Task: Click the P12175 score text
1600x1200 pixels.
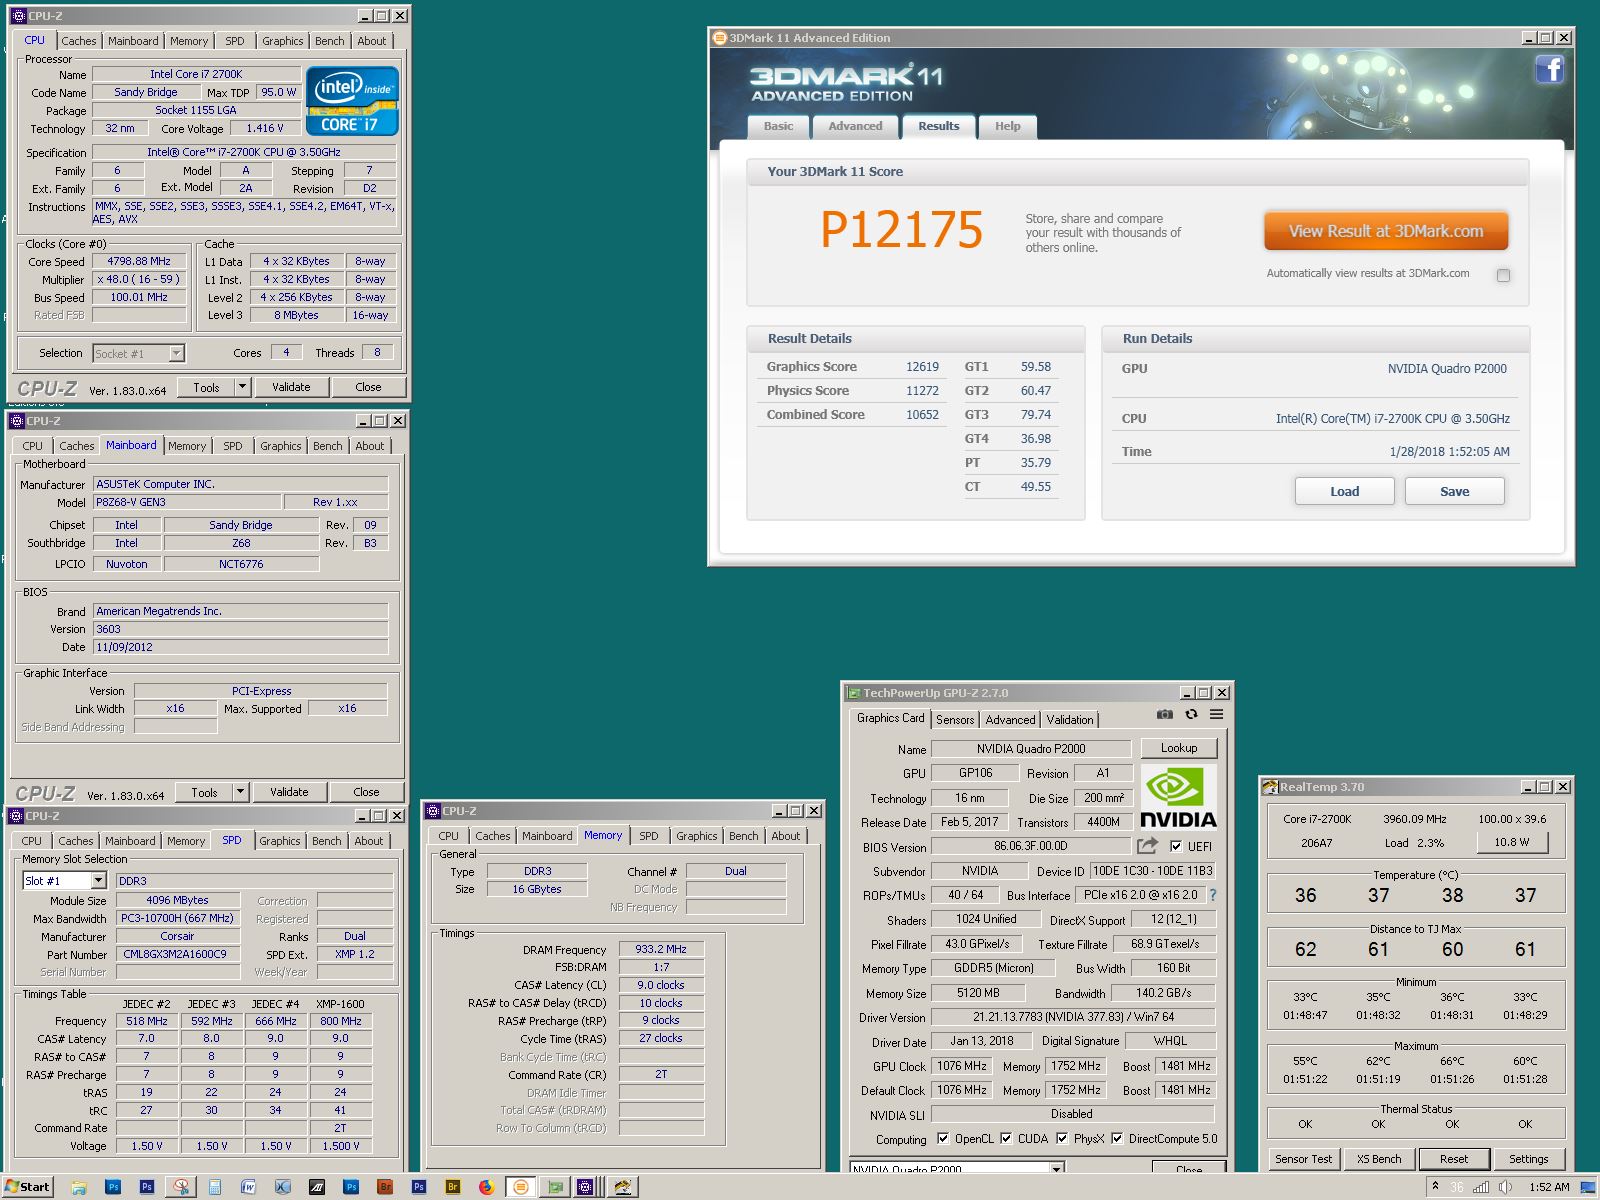Action: 901,230
